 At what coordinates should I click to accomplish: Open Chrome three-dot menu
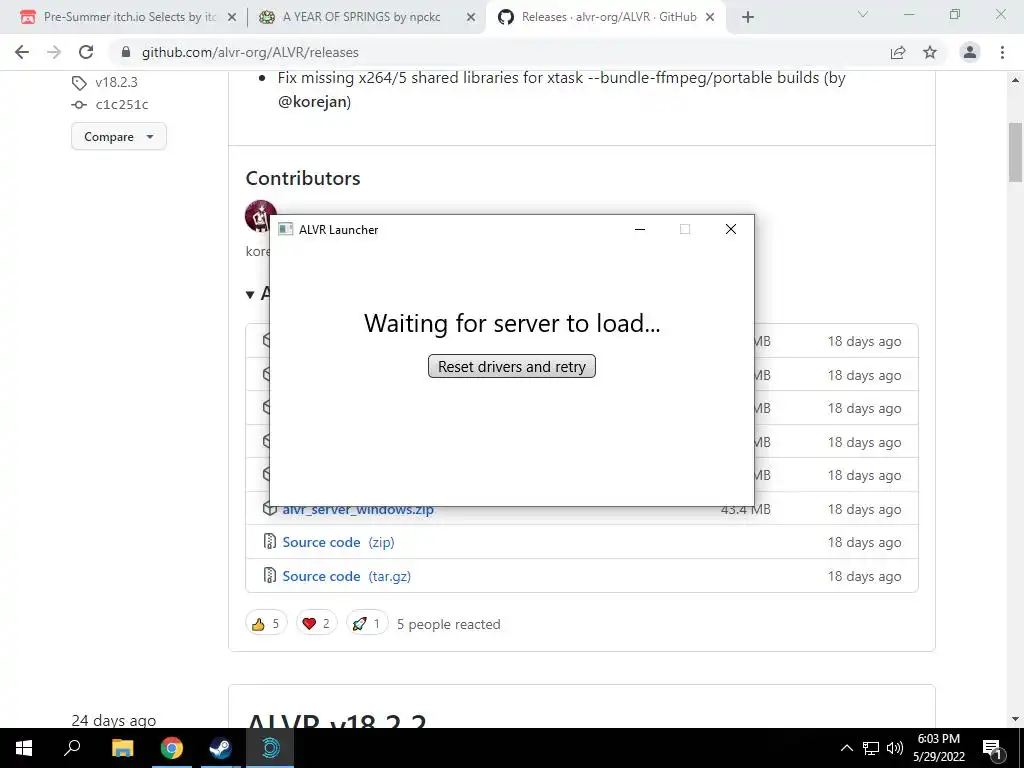[x=1002, y=52]
